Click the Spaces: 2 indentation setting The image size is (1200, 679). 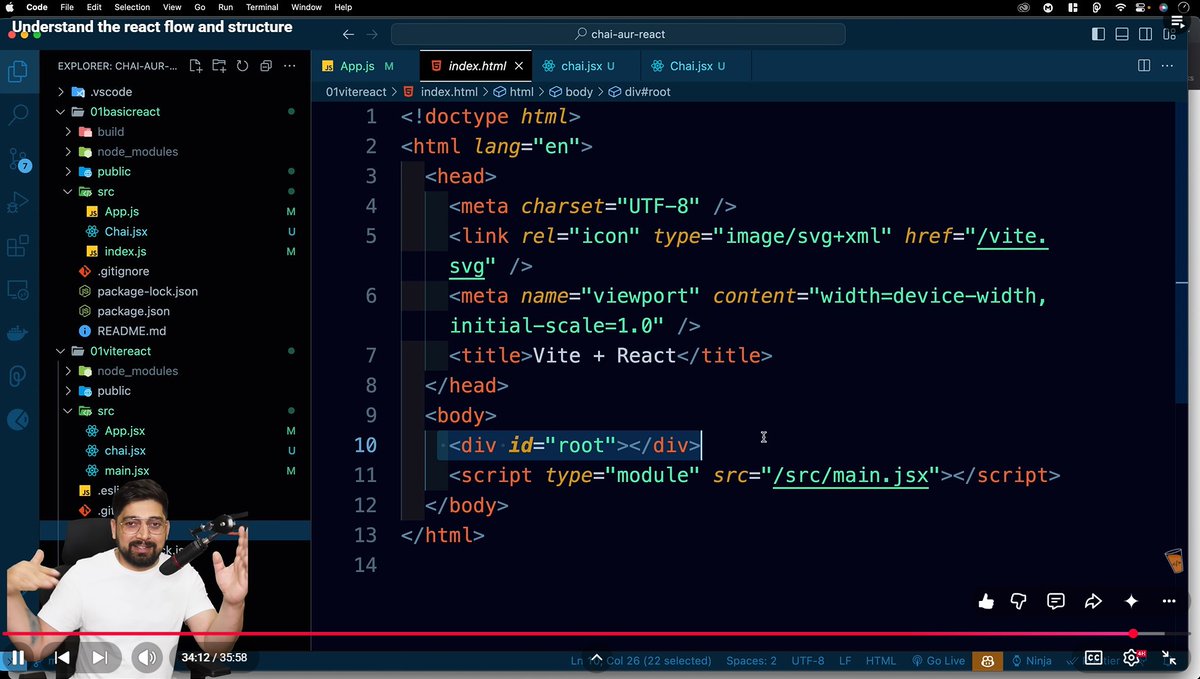(x=751, y=660)
